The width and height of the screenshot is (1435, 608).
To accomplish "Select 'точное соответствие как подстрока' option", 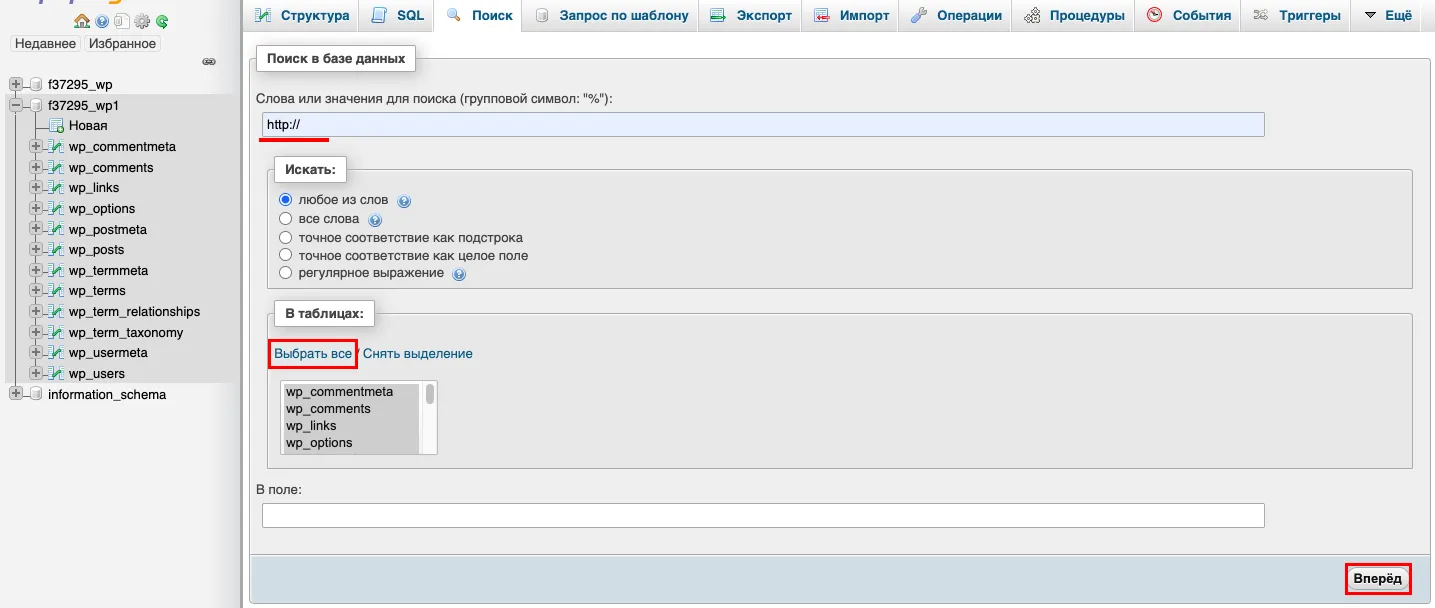I will click(x=286, y=237).
